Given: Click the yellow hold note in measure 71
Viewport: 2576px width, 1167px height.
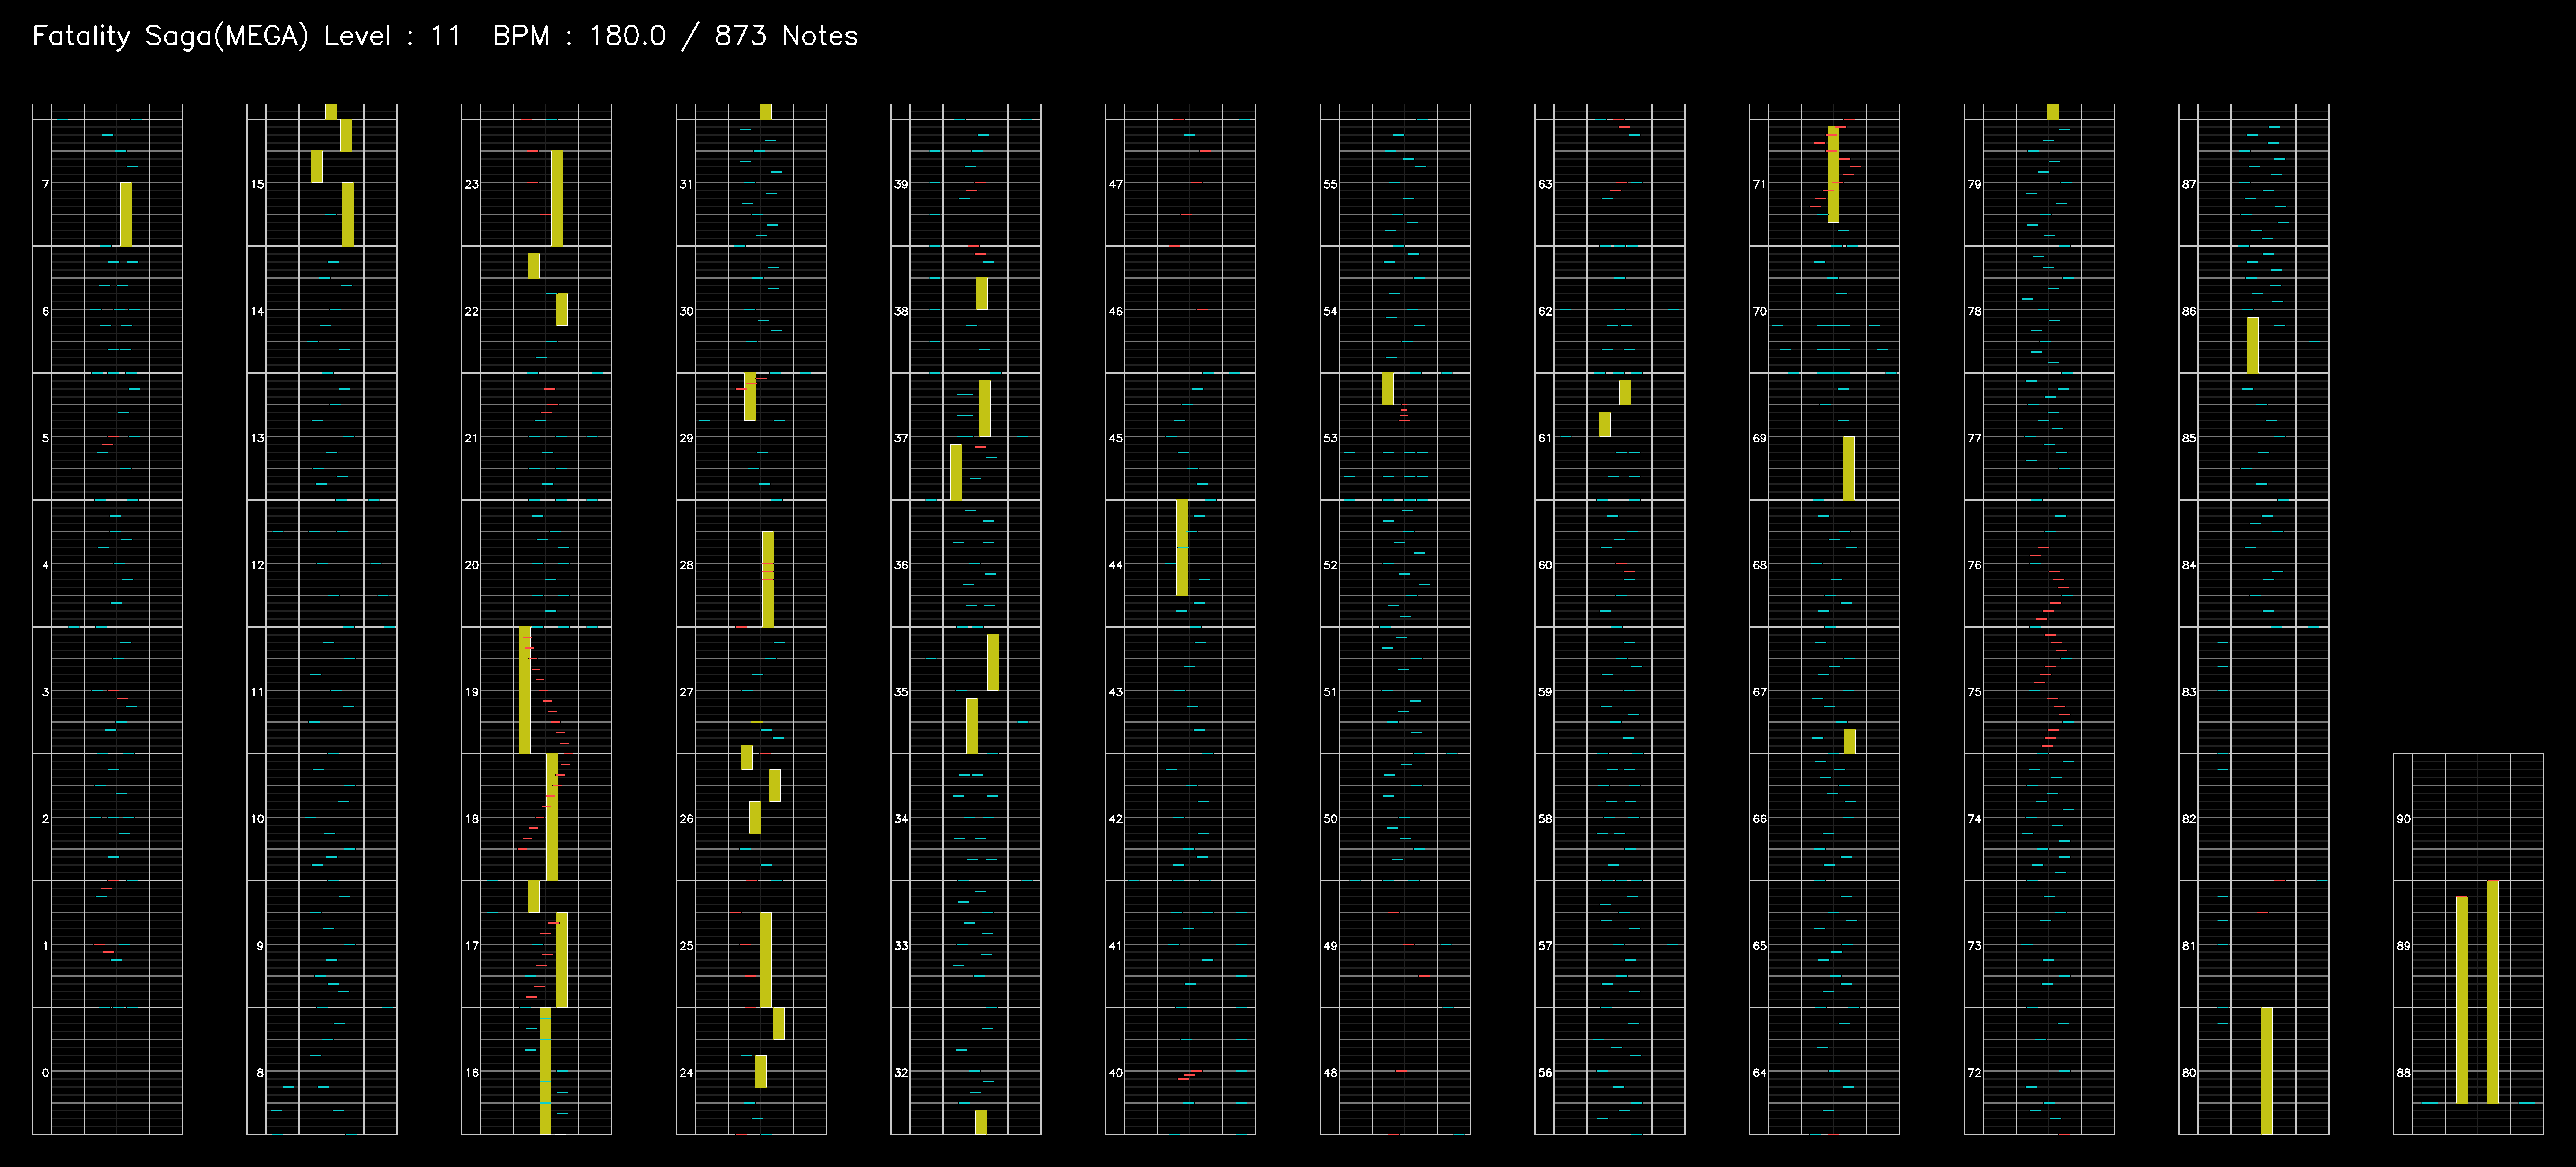Looking at the screenshot, I should click(1833, 174).
